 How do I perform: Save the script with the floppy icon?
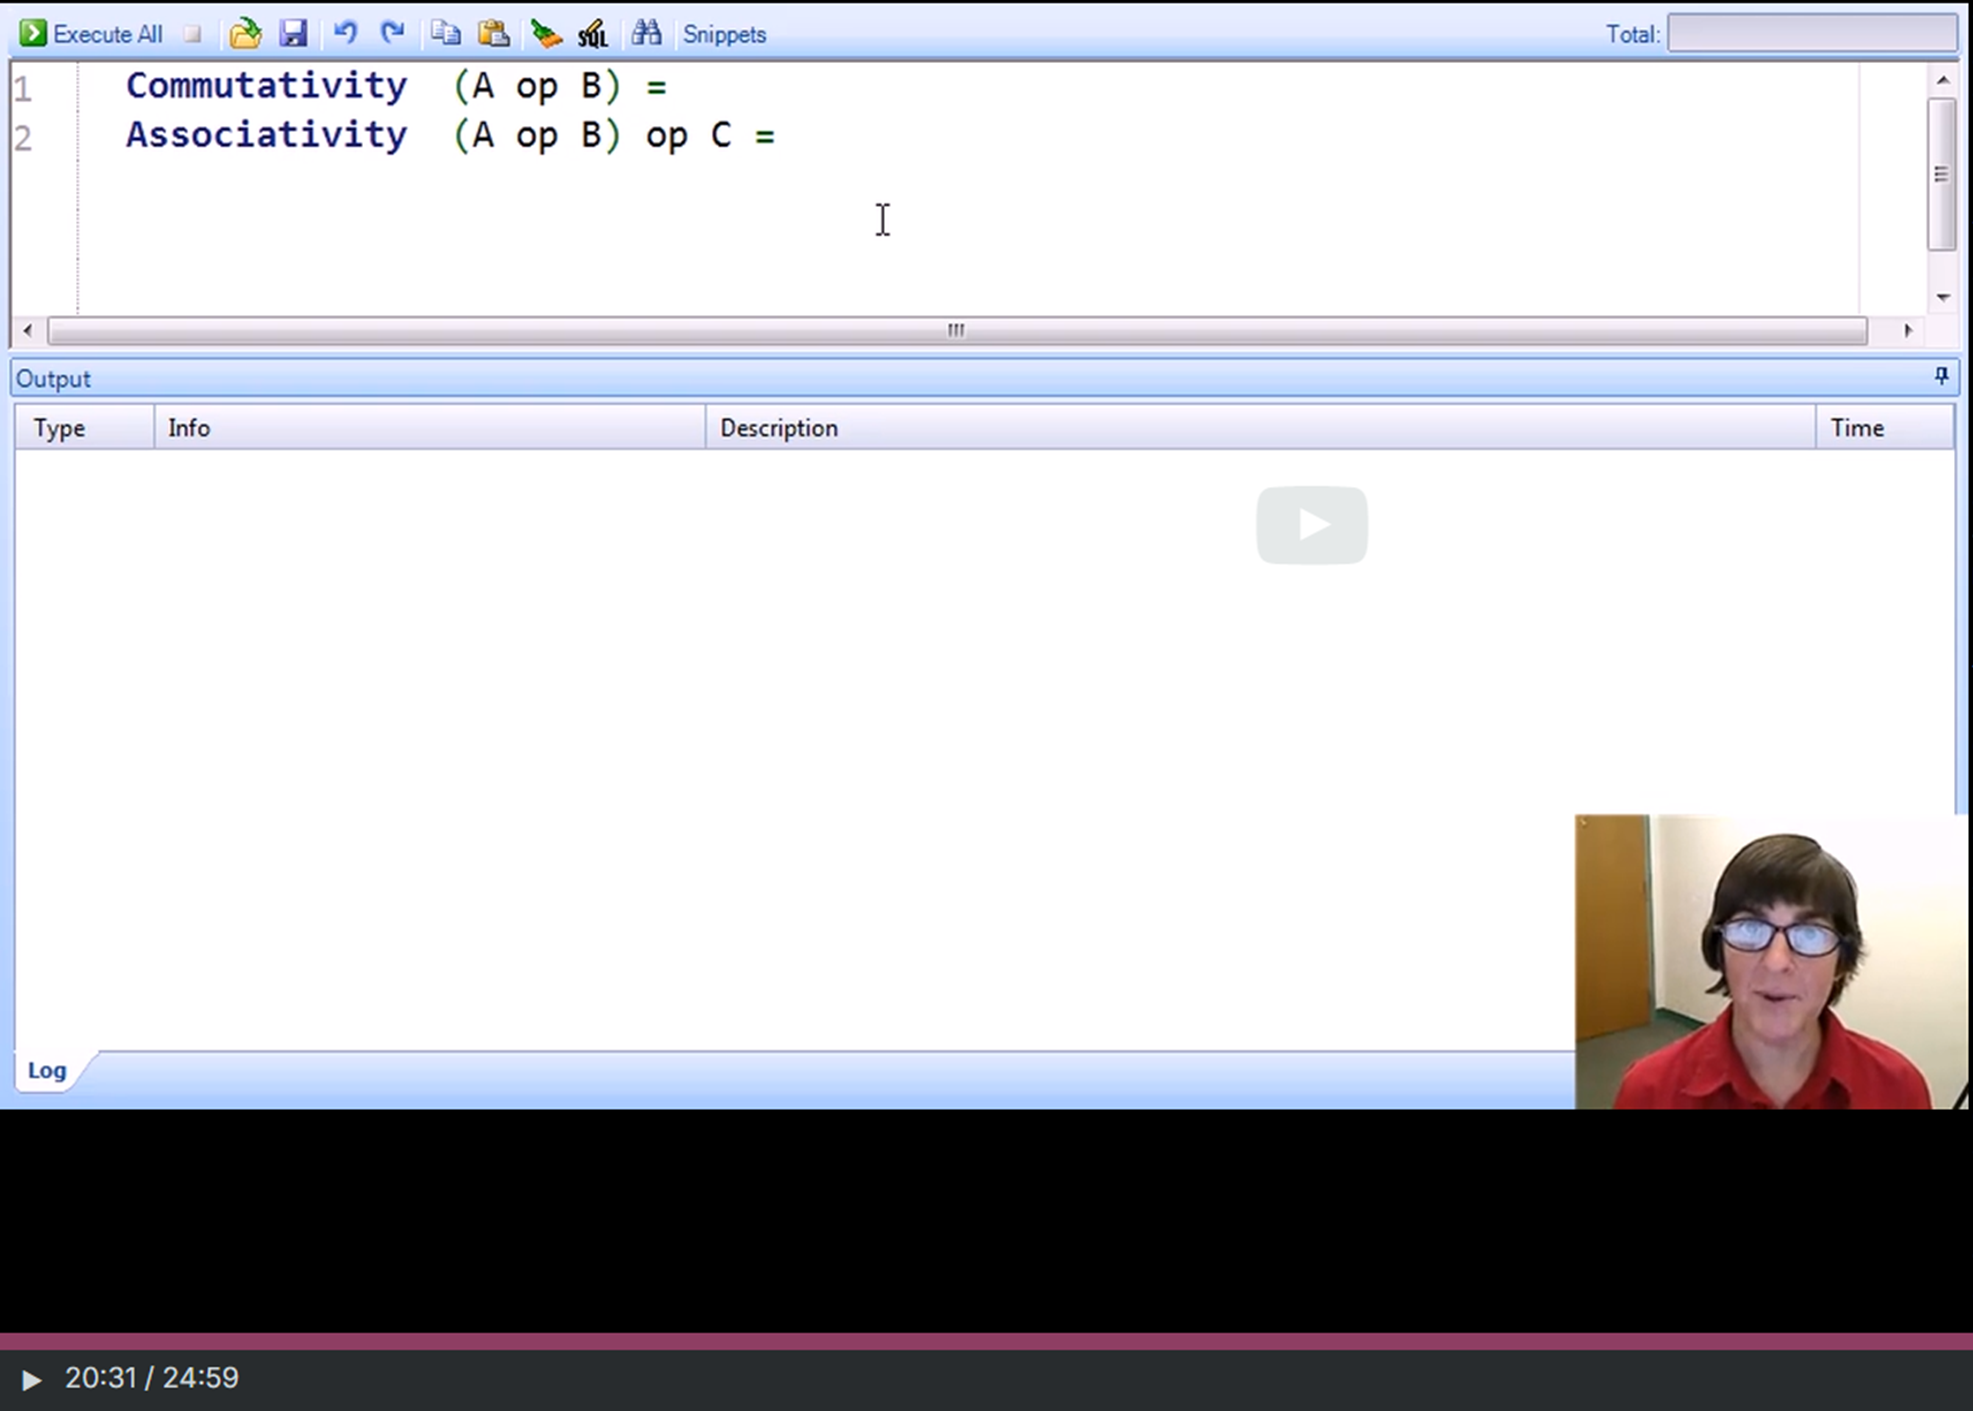click(293, 34)
